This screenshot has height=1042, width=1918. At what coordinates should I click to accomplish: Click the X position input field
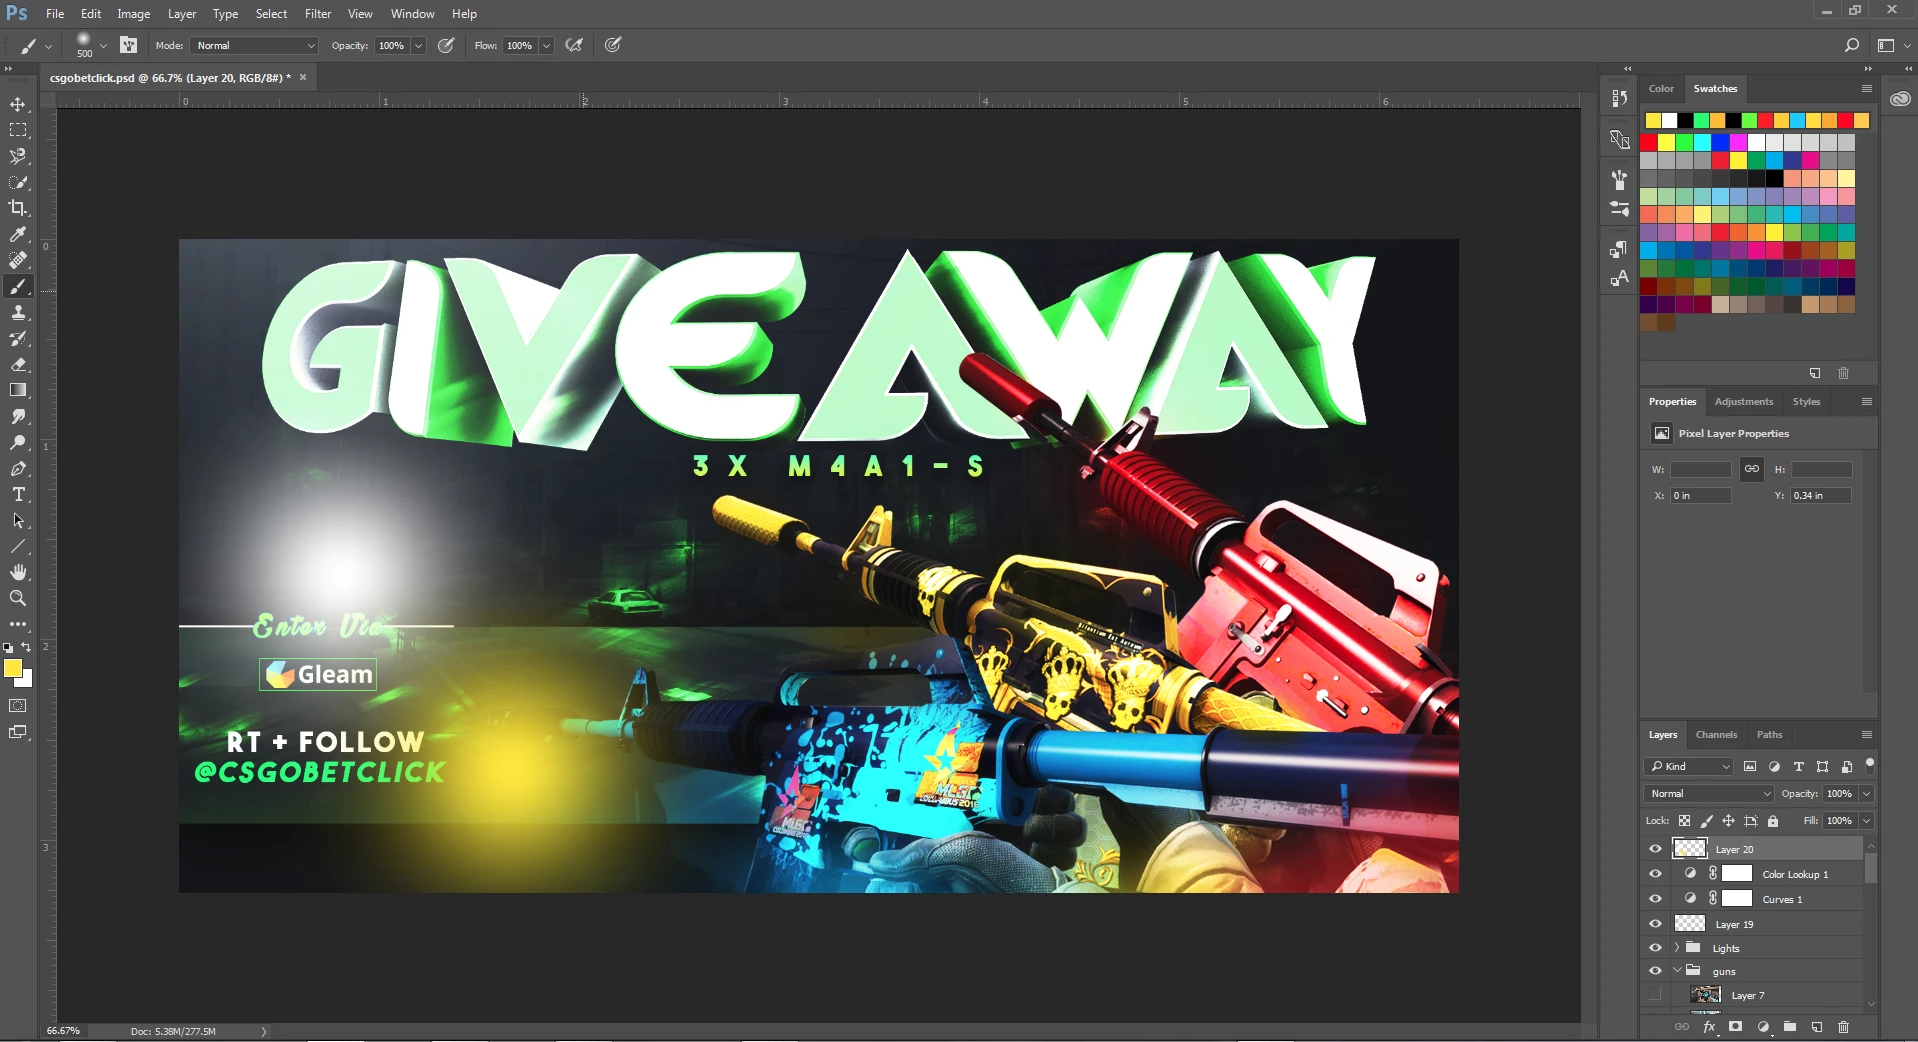1700,495
